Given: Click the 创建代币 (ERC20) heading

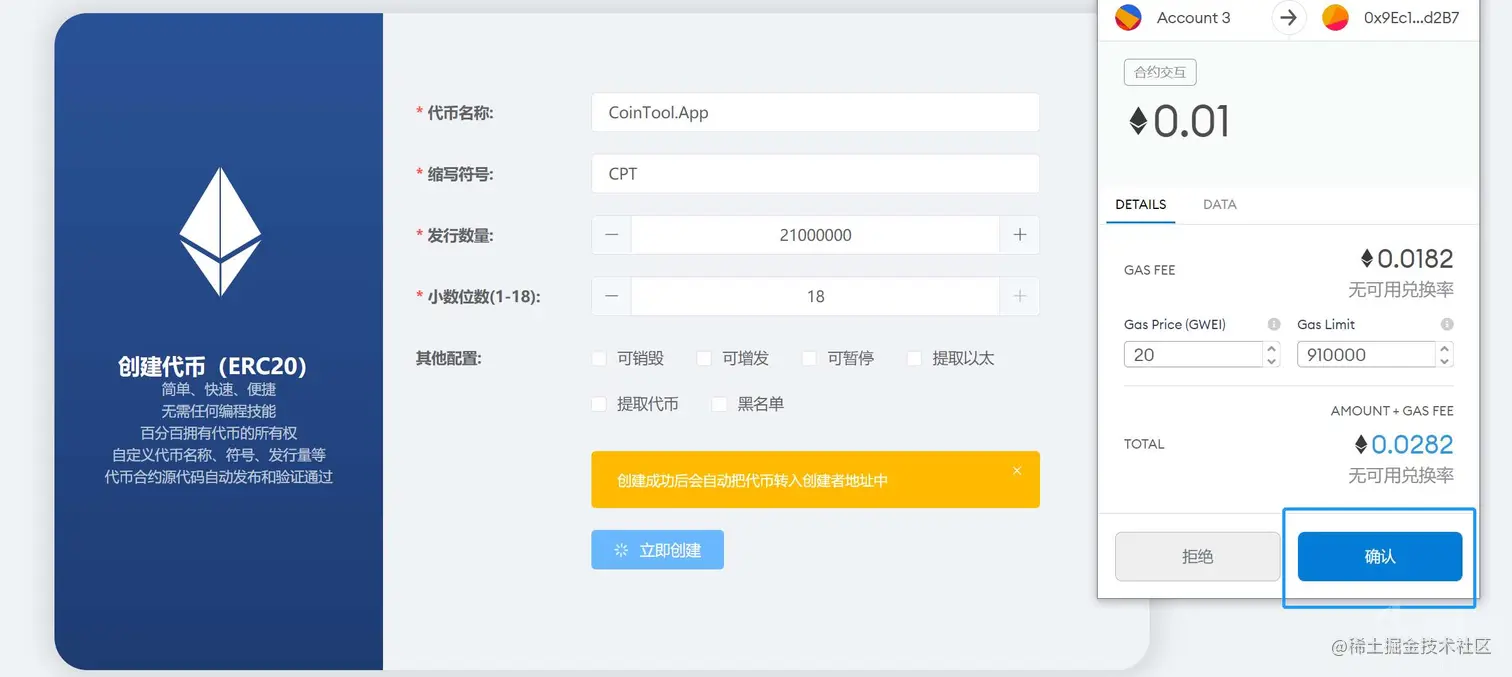Looking at the screenshot, I should [212, 366].
